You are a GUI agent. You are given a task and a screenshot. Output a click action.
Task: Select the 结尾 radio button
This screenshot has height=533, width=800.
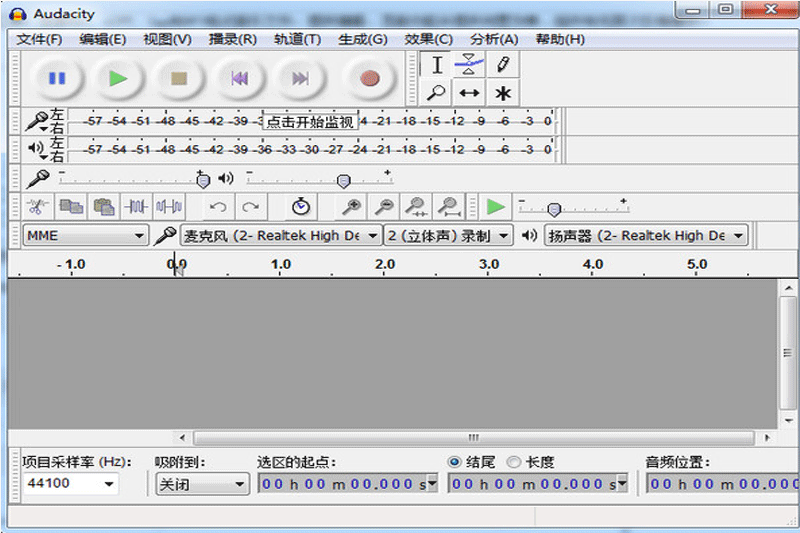pyautogui.click(x=455, y=462)
